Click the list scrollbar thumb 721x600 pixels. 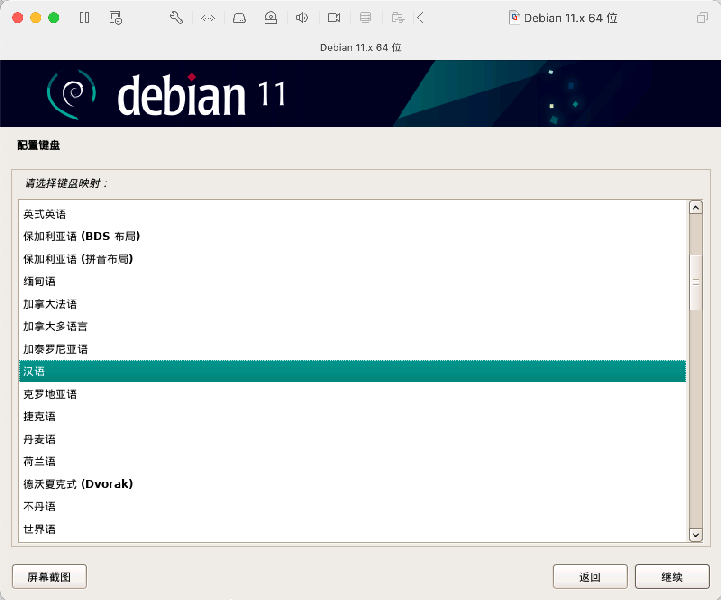point(696,282)
